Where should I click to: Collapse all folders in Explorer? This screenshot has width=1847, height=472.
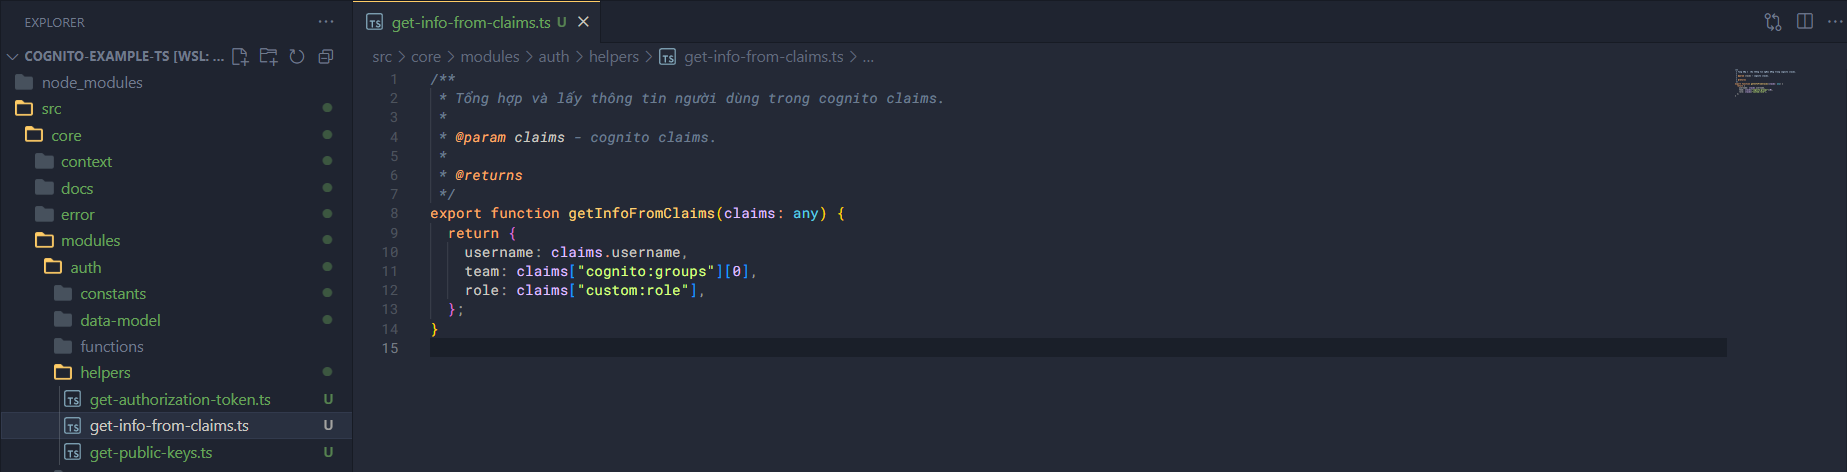[x=325, y=57]
